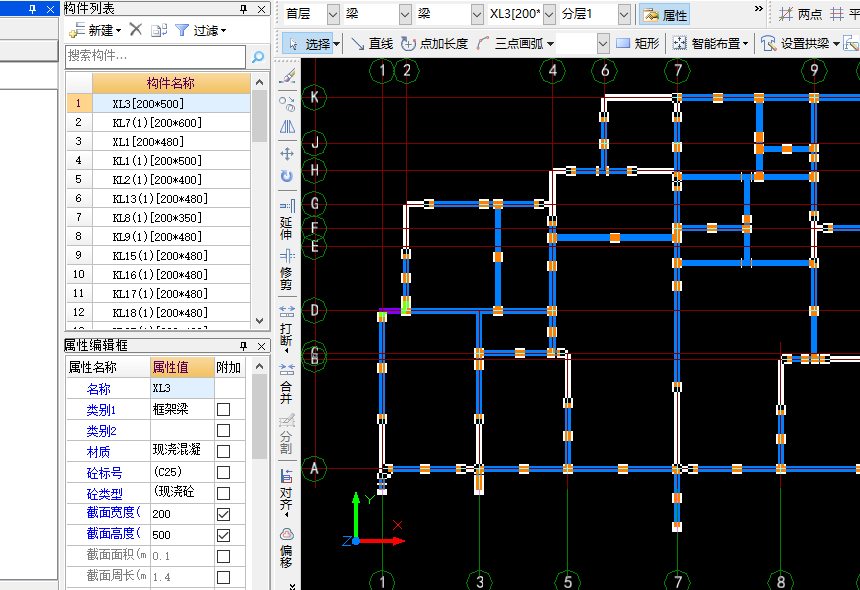Screen dimensions: 860x590
Task: Pin the 属性编辑框 panel
Action: pyautogui.click(x=244, y=345)
